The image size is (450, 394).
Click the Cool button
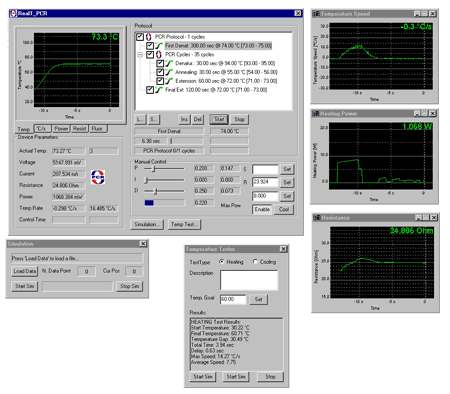point(284,209)
